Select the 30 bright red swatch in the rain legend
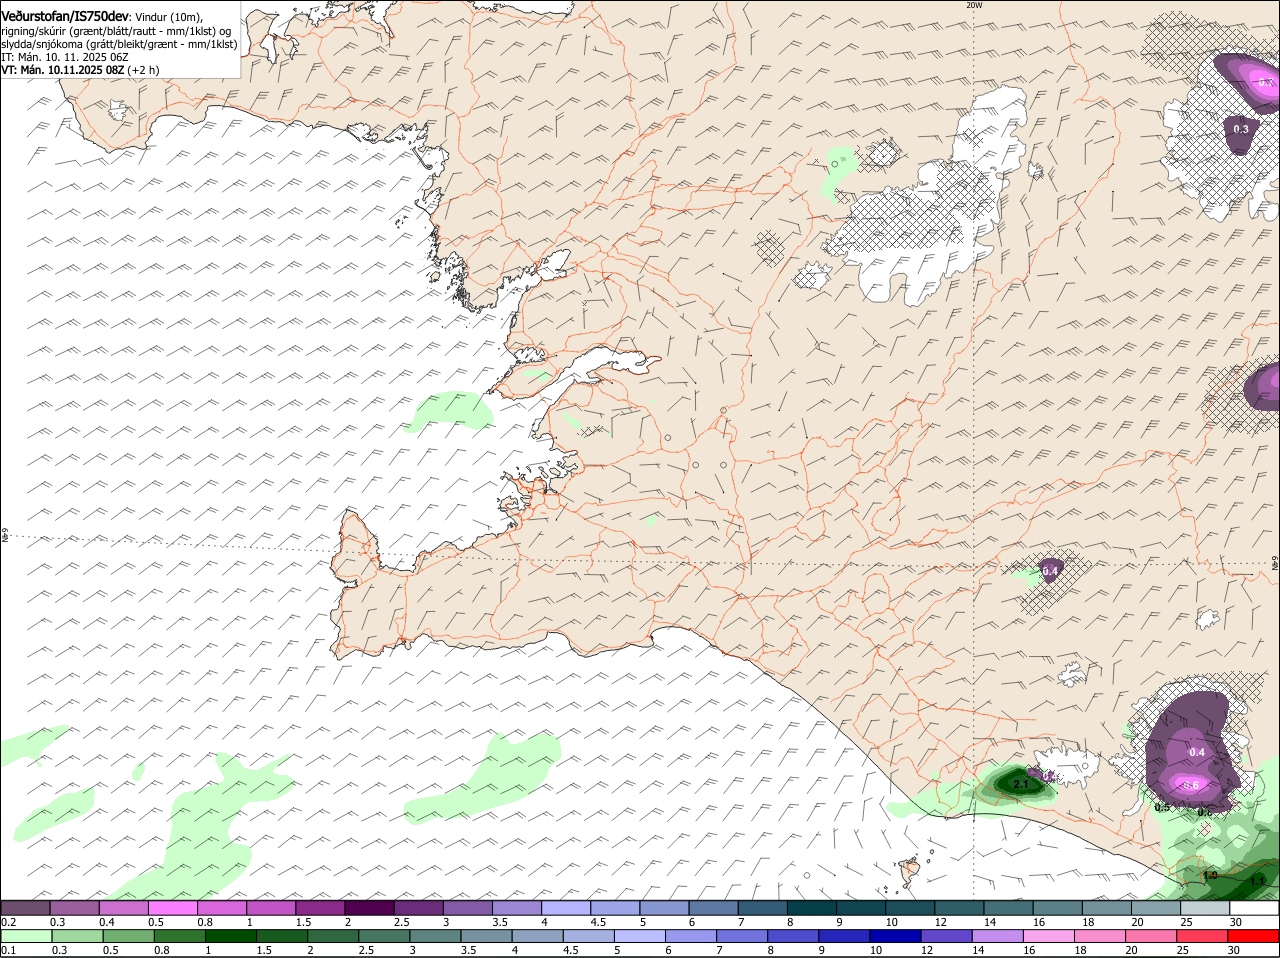 pos(1255,936)
